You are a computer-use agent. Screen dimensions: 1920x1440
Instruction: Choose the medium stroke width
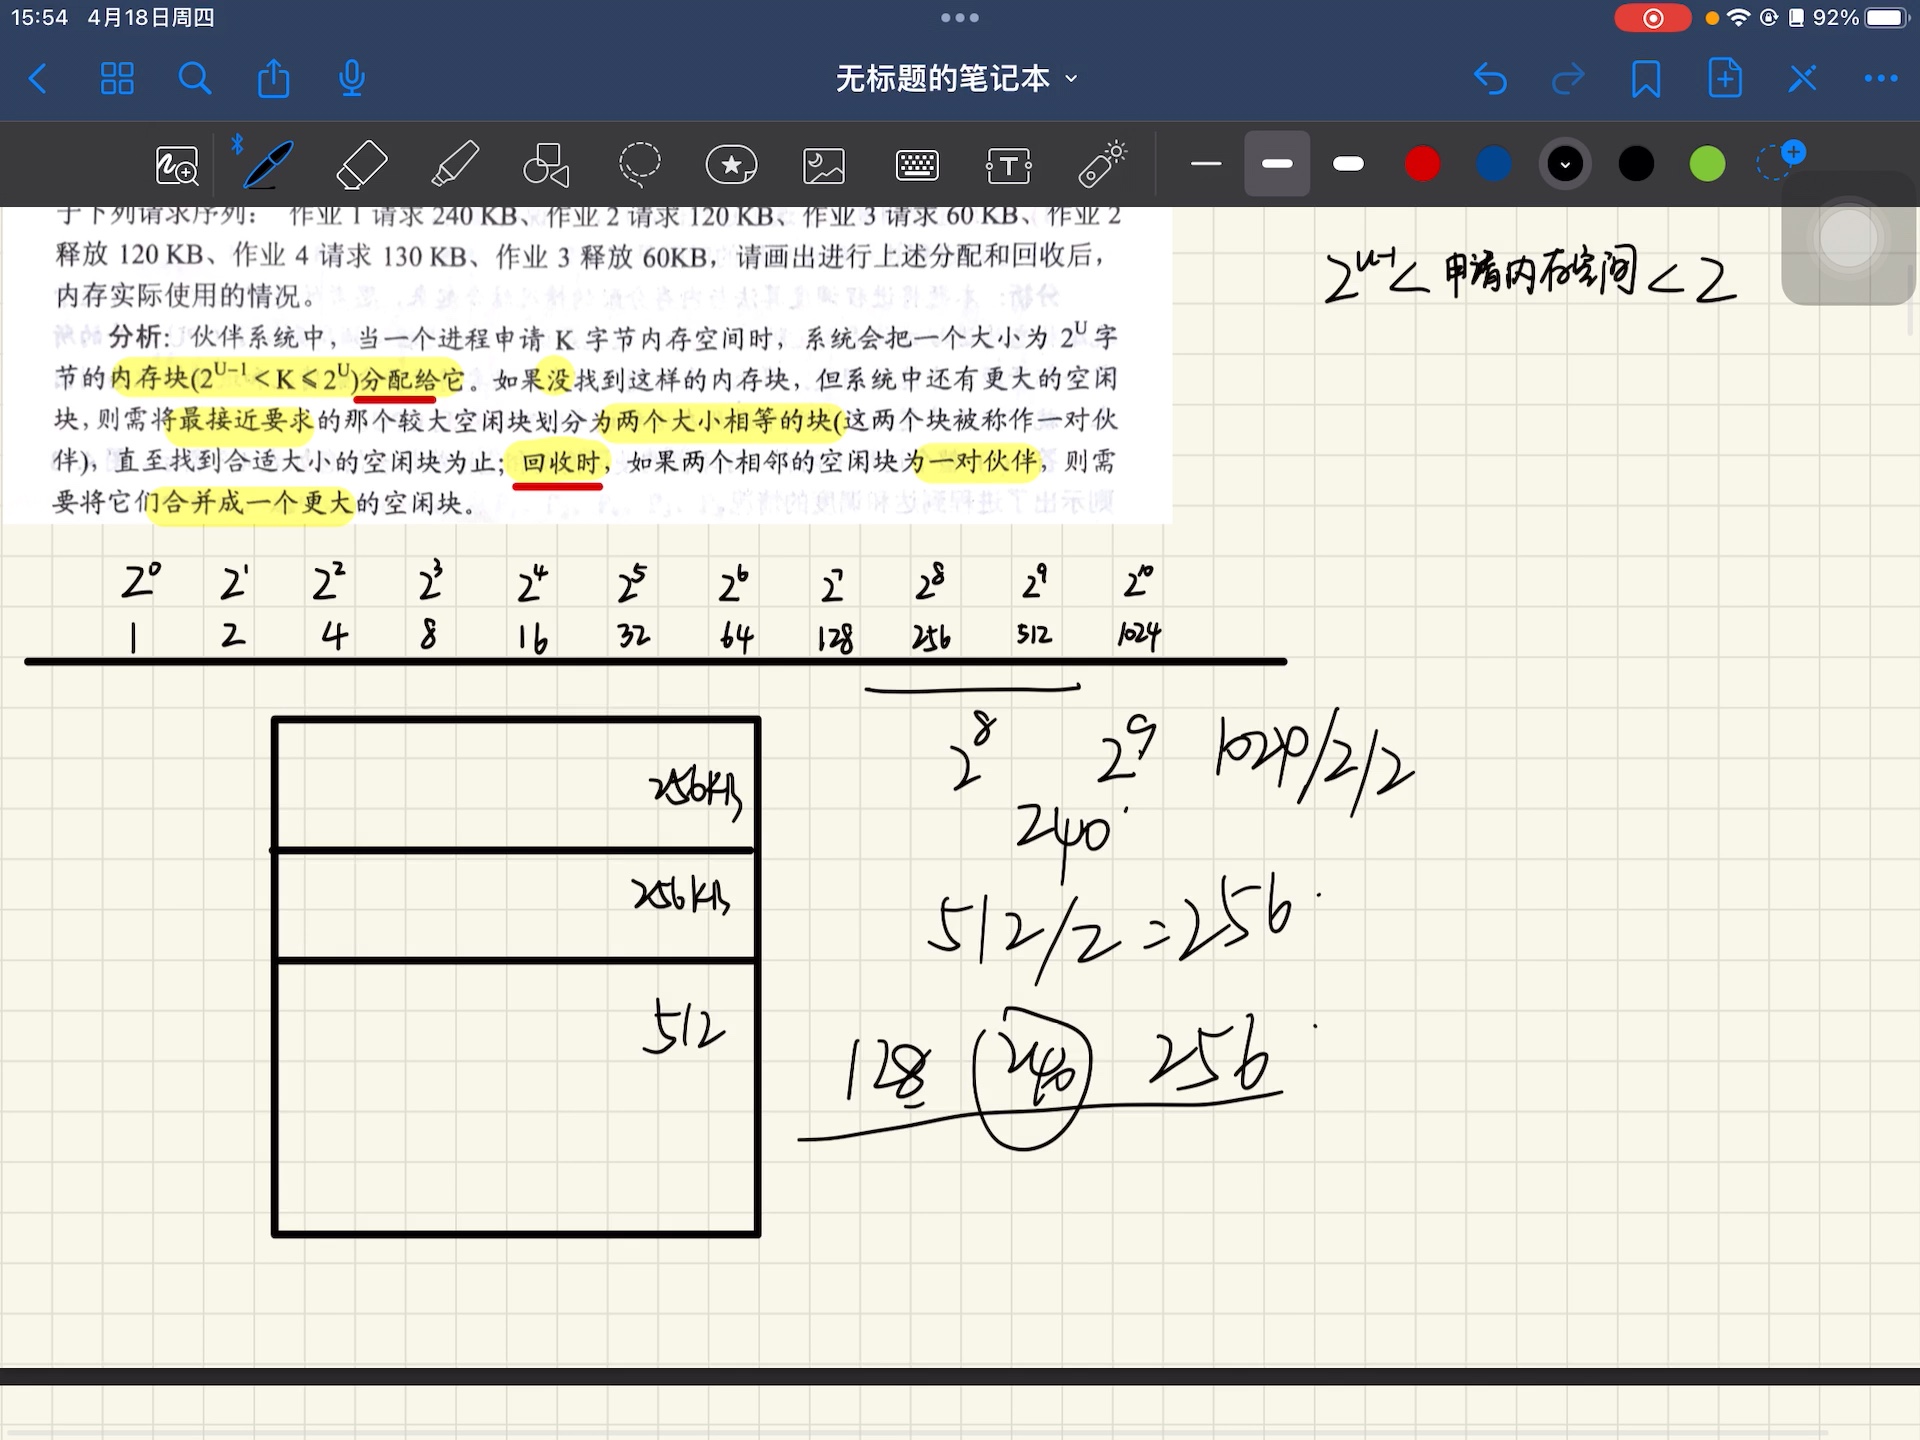1277,164
